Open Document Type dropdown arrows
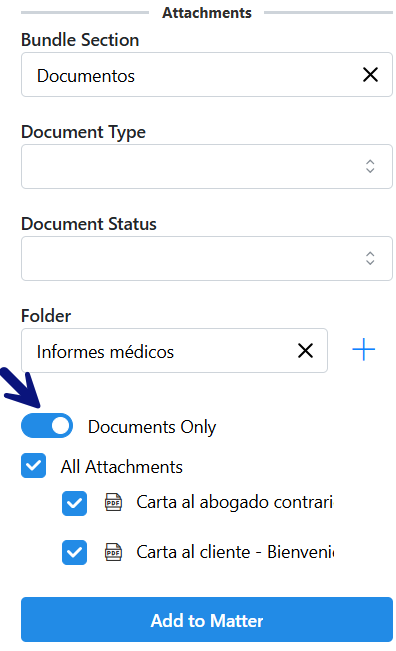The width and height of the screenshot is (396, 651). (370, 166)
